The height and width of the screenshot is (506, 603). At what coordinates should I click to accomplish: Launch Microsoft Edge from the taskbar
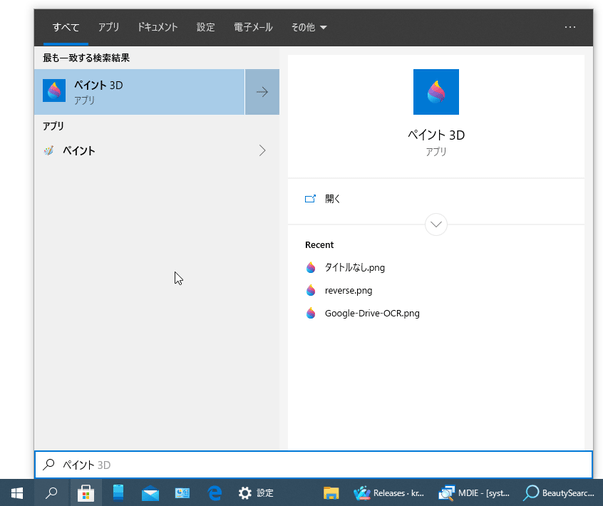[214, 493]
